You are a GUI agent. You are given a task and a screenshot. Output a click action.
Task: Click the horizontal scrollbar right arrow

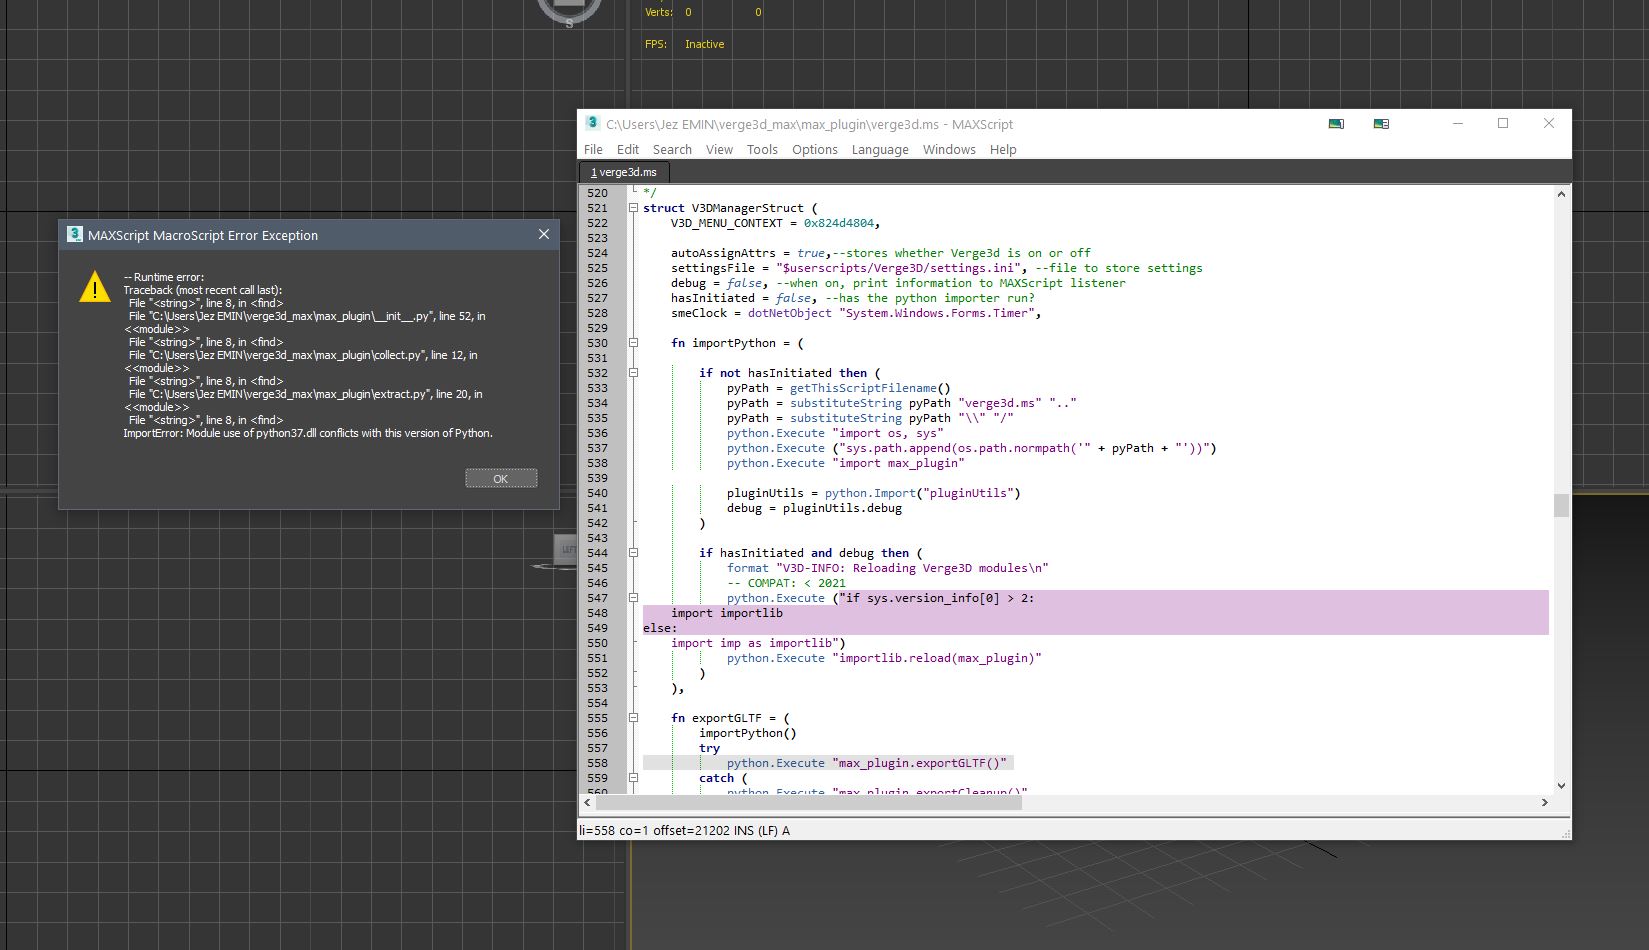coord(1545,802)
